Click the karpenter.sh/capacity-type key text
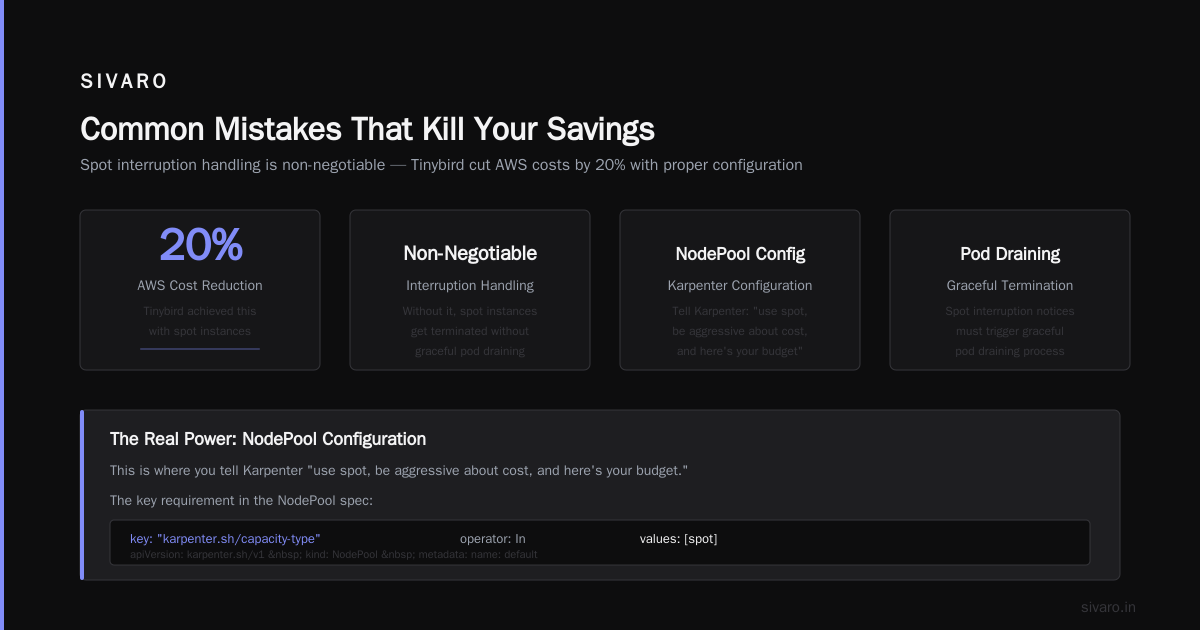Screen dimensions: 1200x630 (225, 539)
